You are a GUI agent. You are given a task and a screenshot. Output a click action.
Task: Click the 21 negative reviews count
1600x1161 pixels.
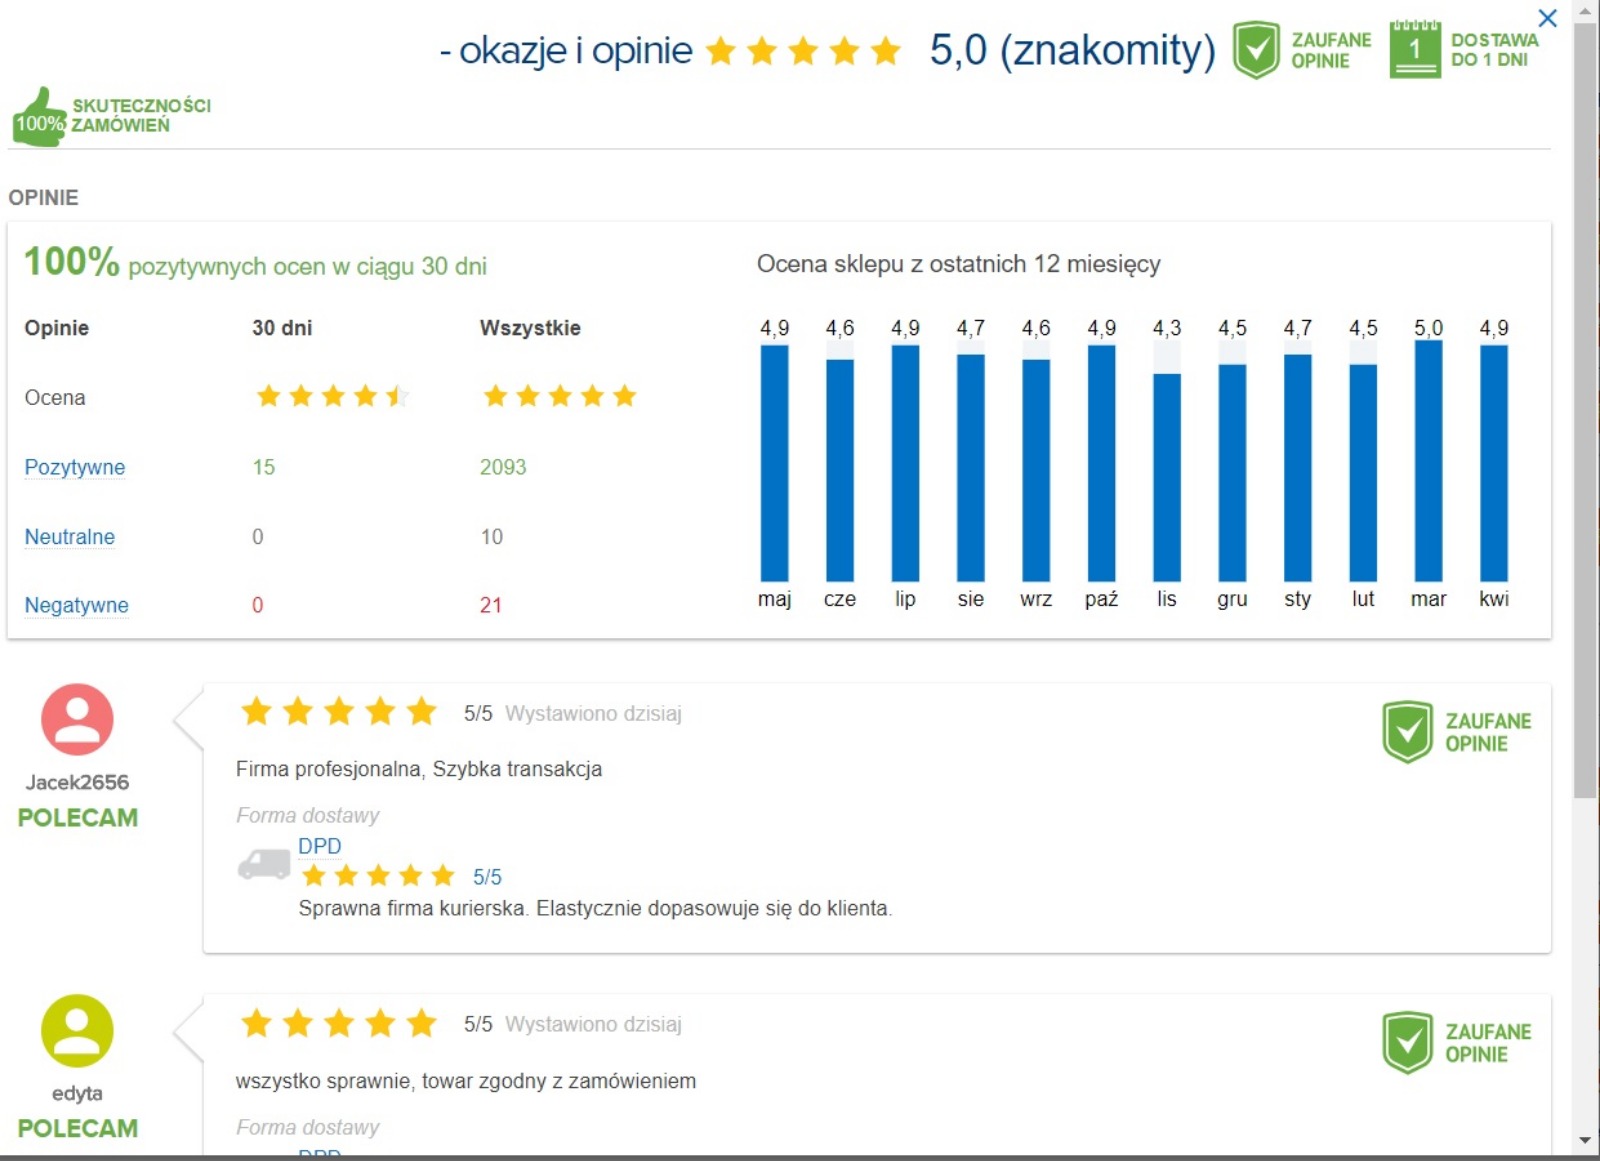click(491, 605)
